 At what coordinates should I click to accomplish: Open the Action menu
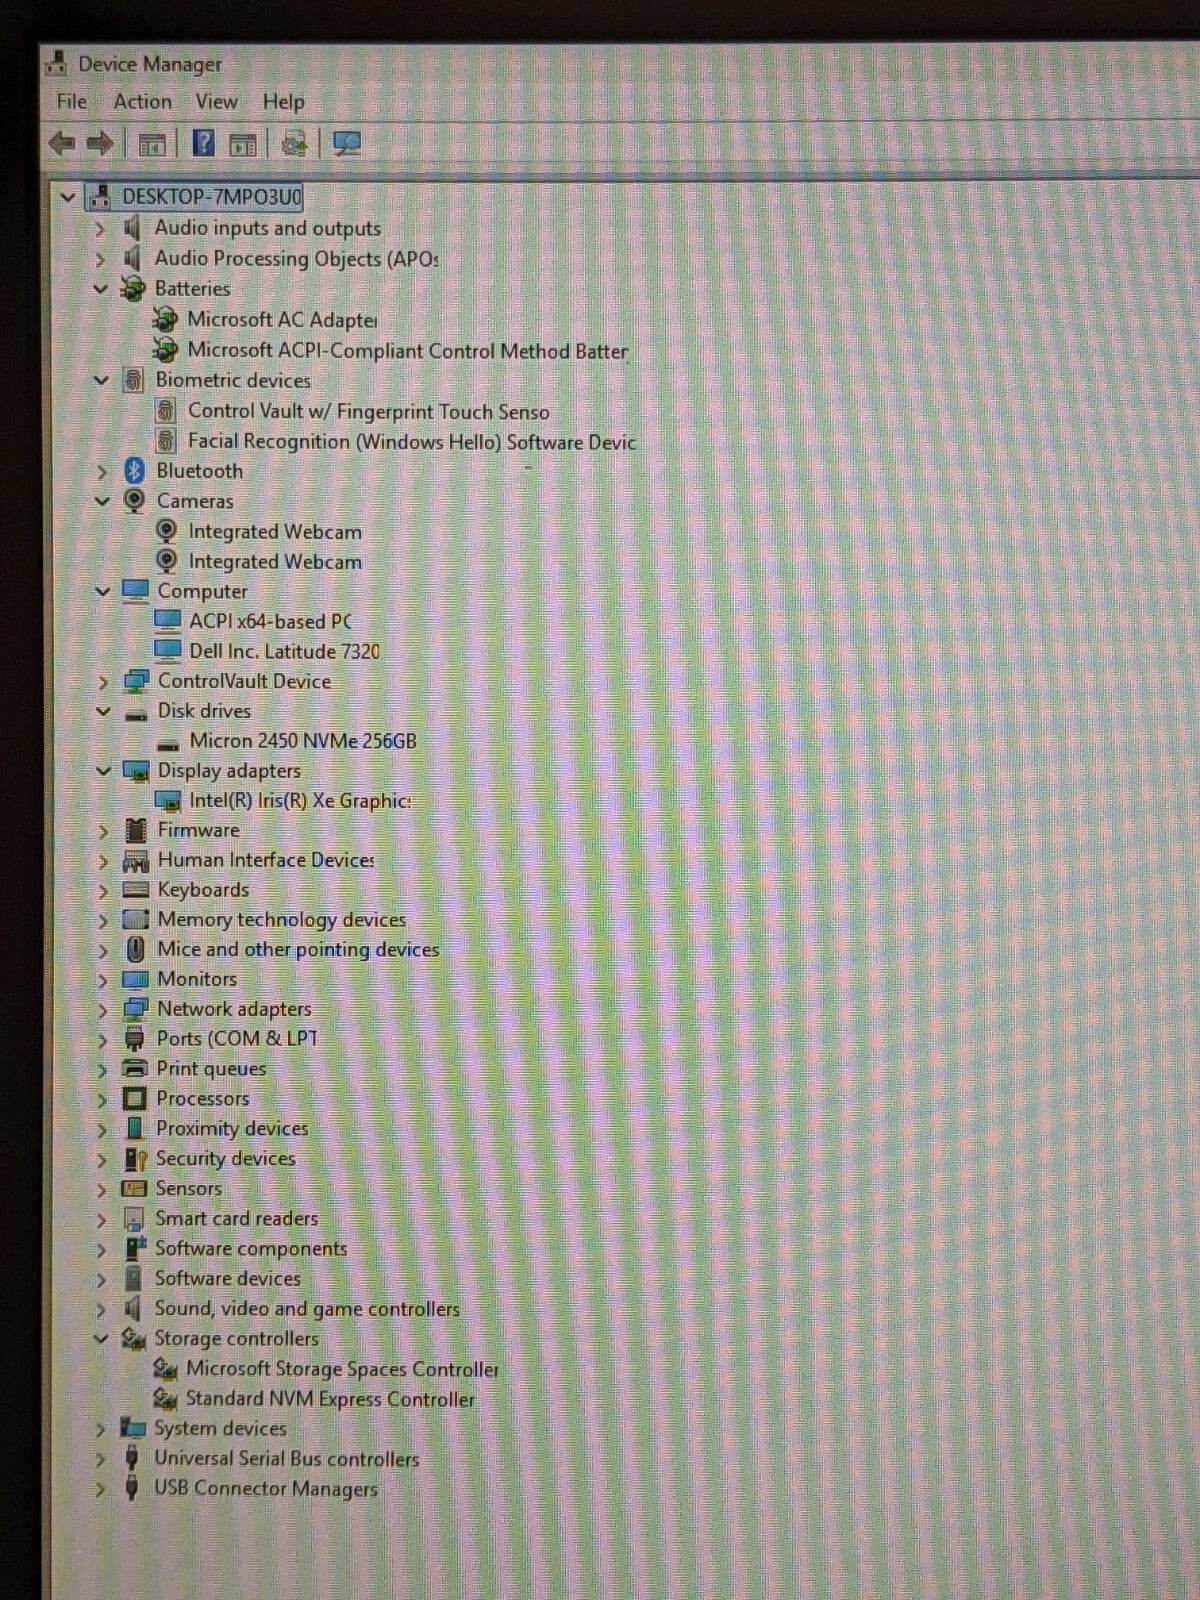pos(142,102)
